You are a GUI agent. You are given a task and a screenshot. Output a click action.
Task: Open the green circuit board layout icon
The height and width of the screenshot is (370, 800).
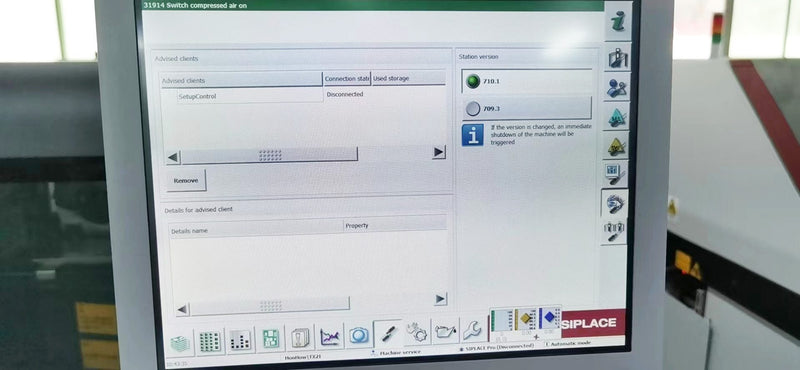click(x=270, y=338)
